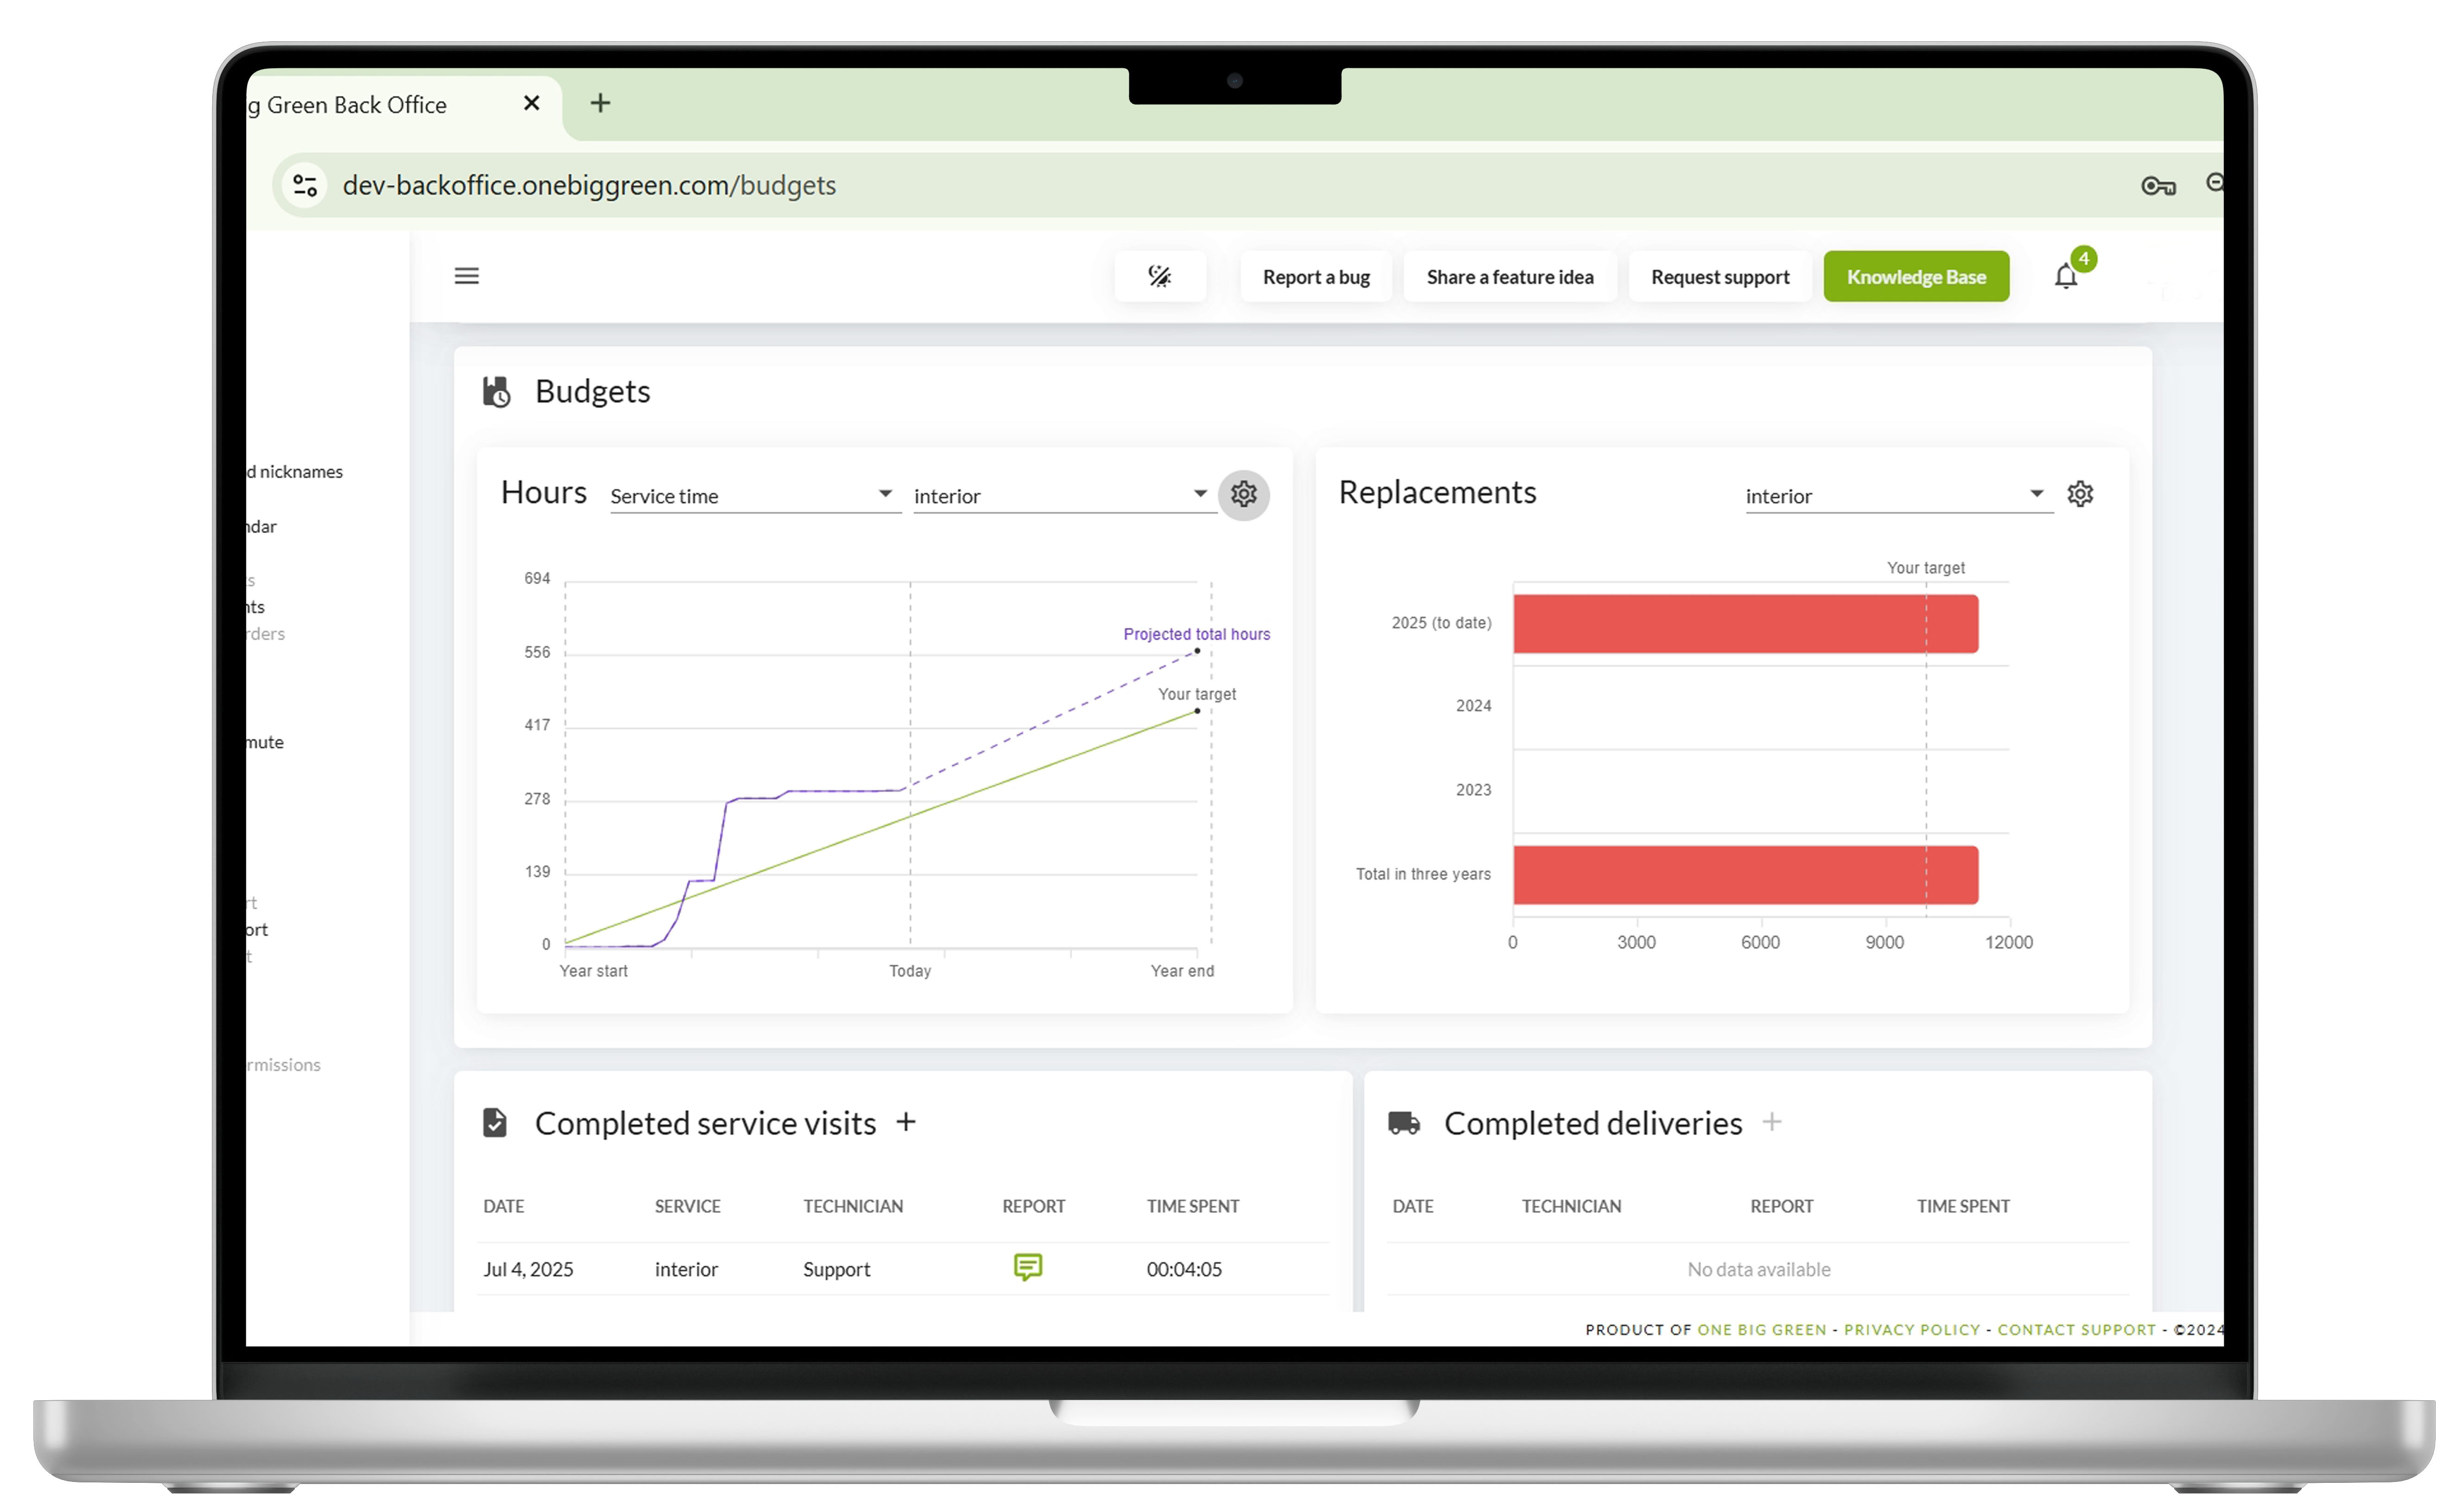2464x1506 pixels.
Task: Click the sidebar item ending in 'rmissions'
Action: 284,1065
